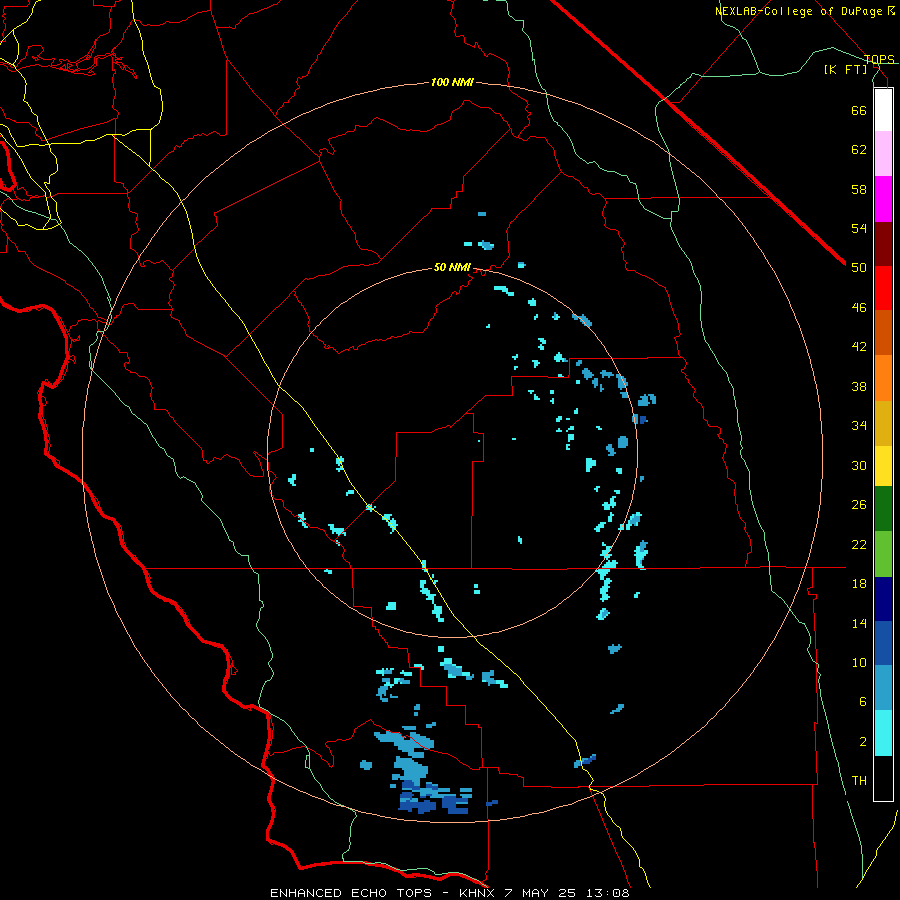Click the legend value 10
Screen dimensions: 900x900
(x=859, y=663)
